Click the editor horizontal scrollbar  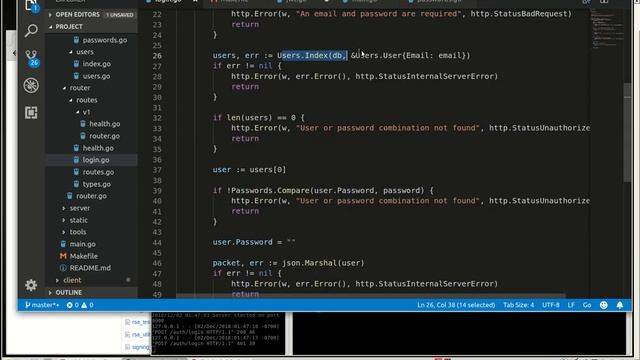point(371,296)
